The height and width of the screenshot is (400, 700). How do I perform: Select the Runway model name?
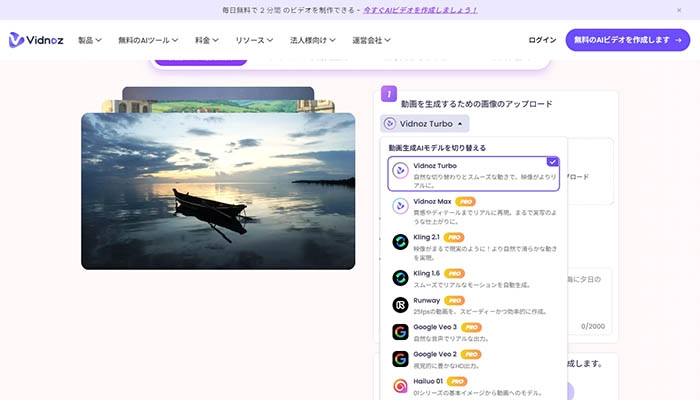426,300
